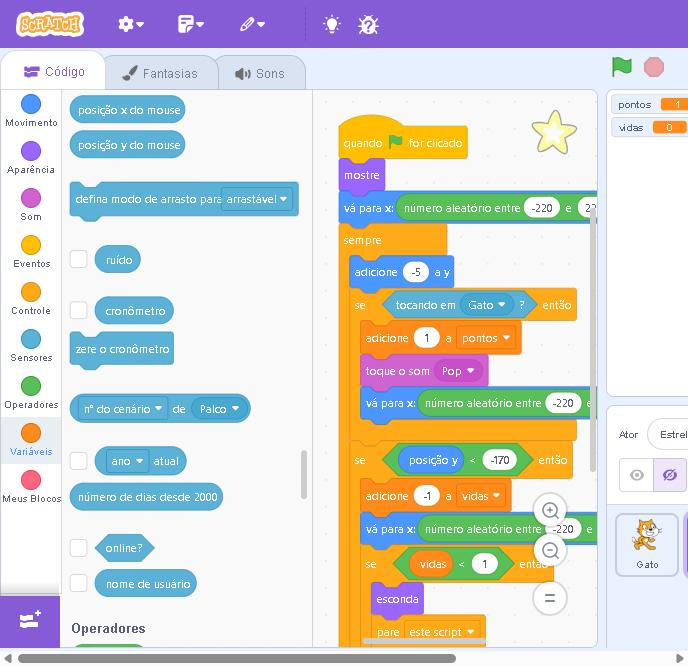Click the posição y do mouse block
The width and height of the screenshot is (688, 666).
128,145
